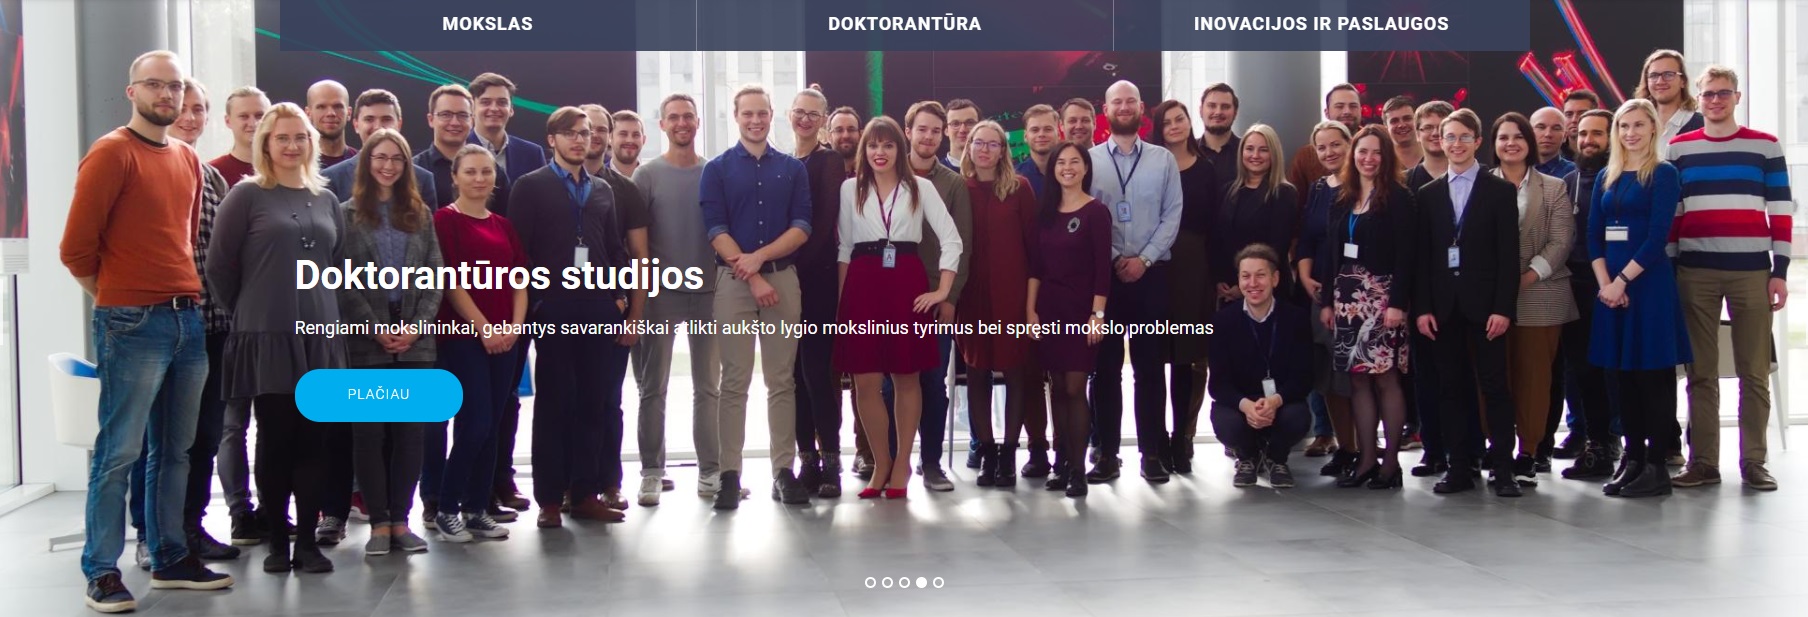Open INOVACIJOS IR PASLAUGOS menu
This screenshot has width=1808, height=617.
coord(1321,24)
